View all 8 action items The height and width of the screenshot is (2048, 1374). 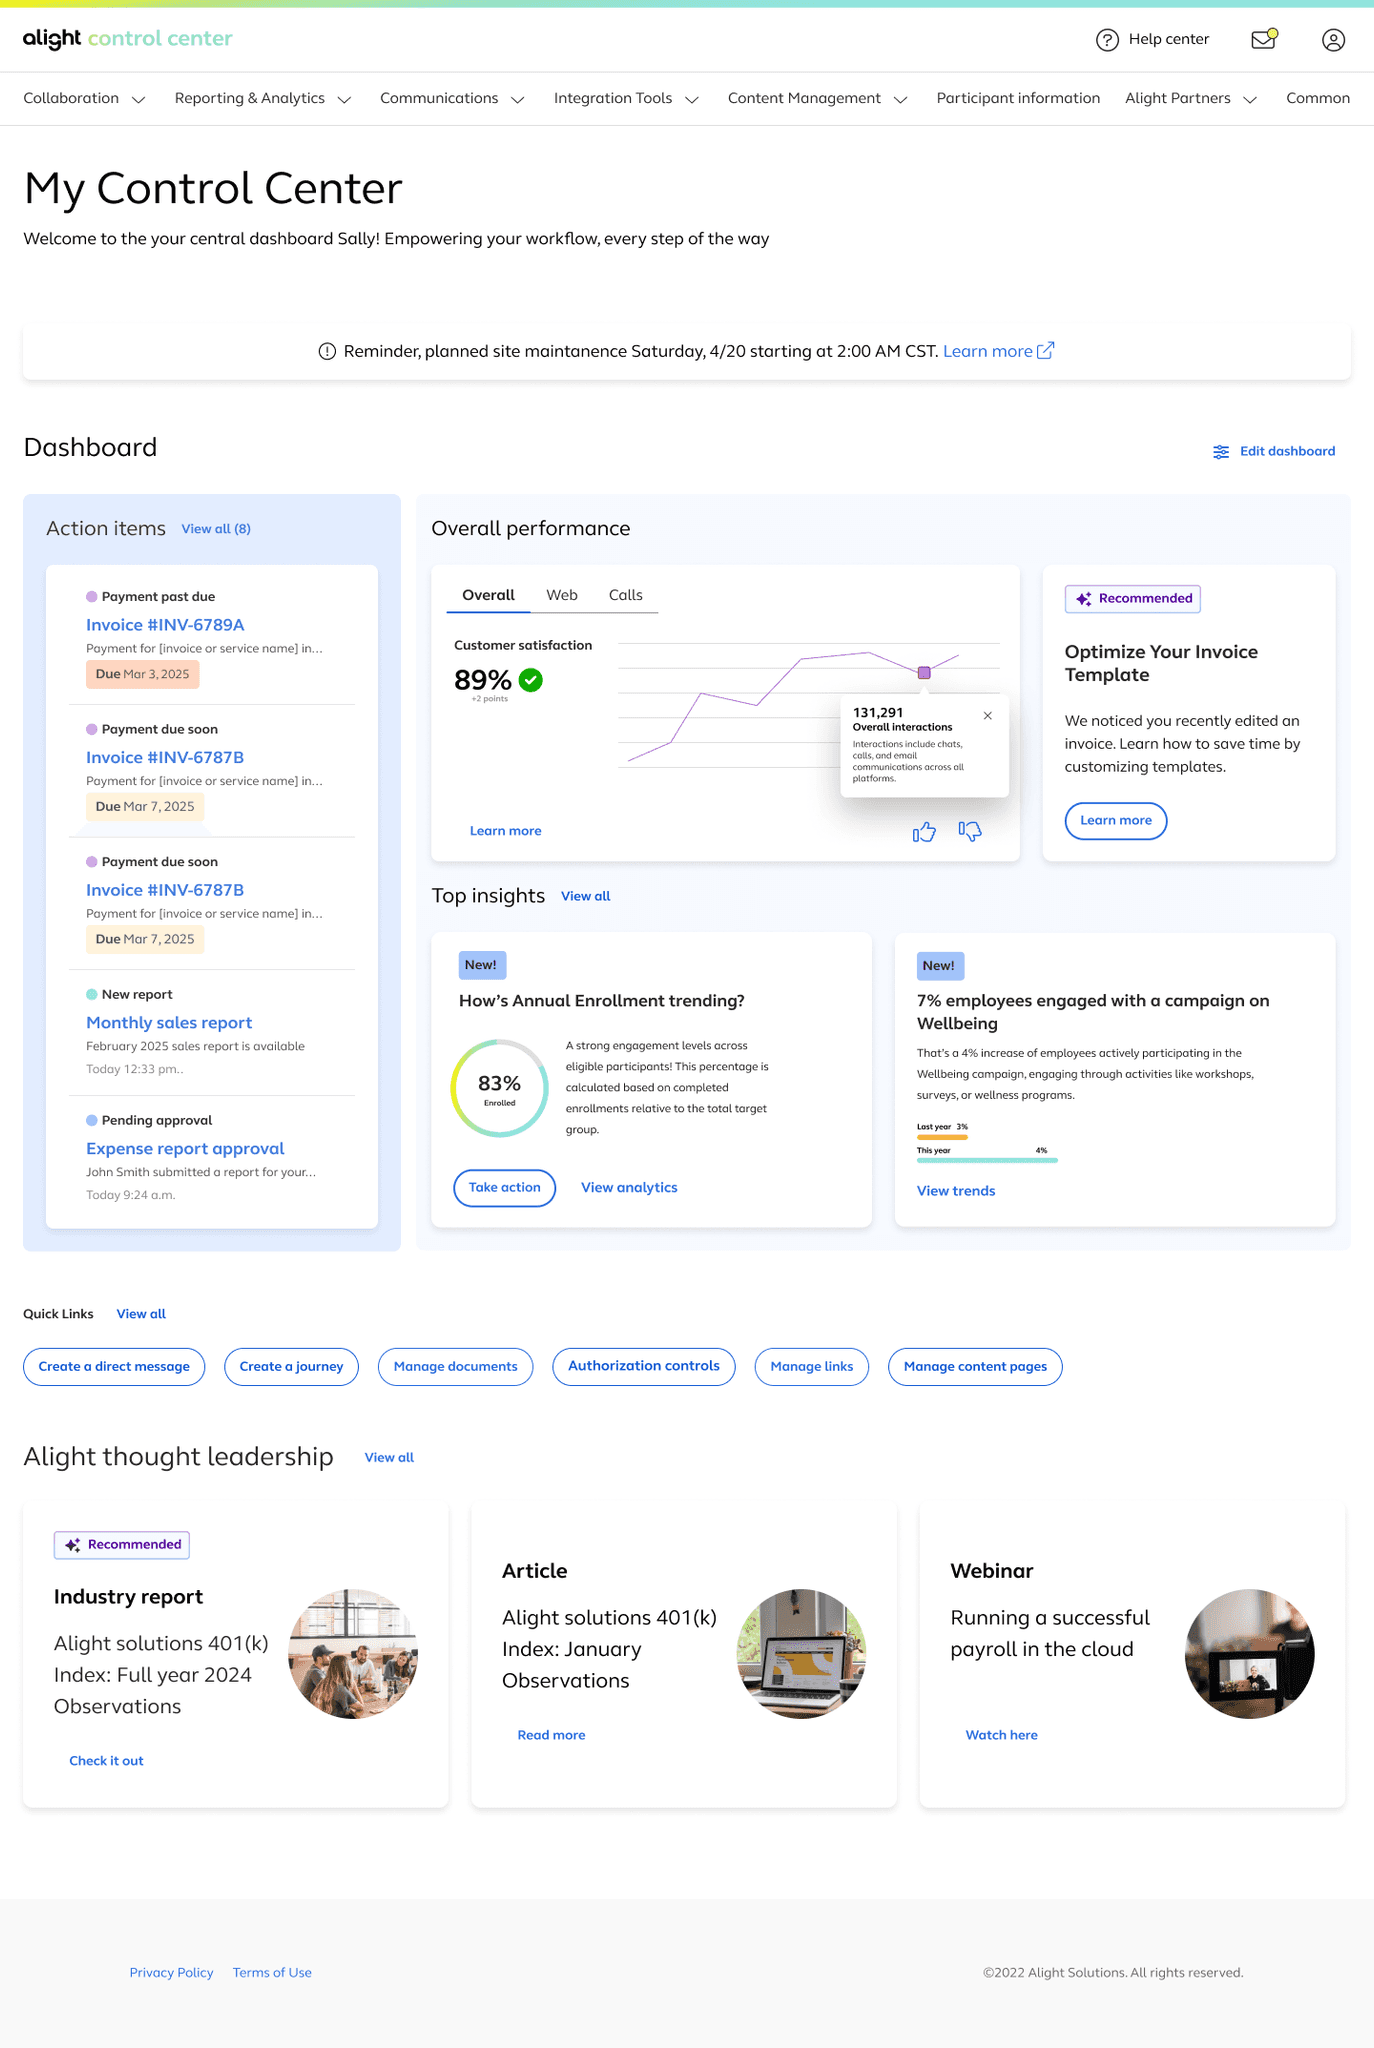tap(216, 529)
